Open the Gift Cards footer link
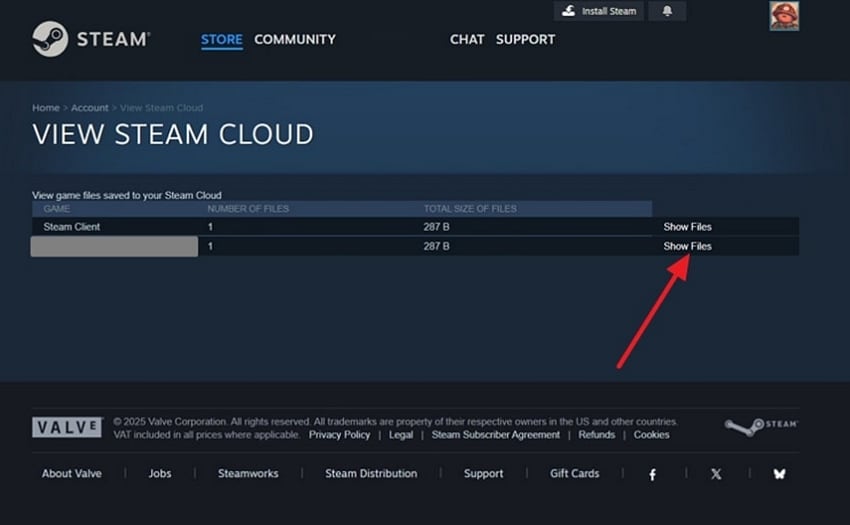Image resolution: width=850 pixels, height=525 pixels. tap(575, 473)
